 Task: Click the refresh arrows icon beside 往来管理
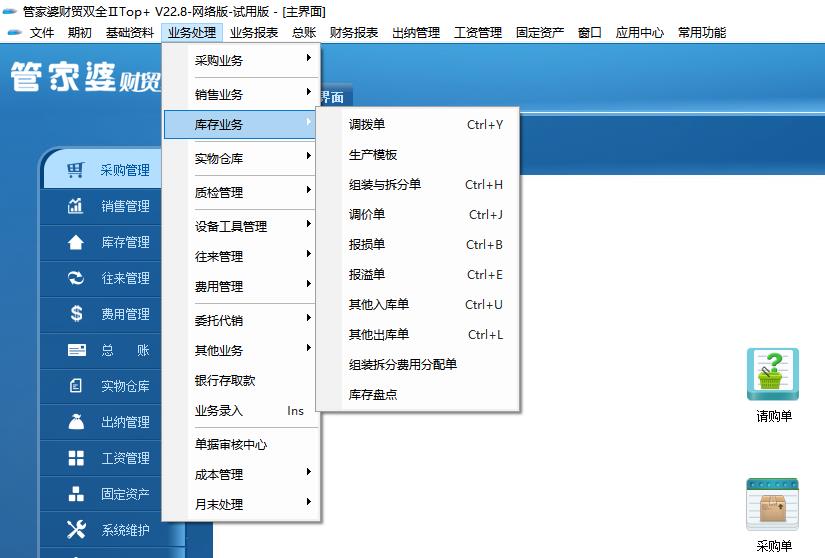point(76,278)
